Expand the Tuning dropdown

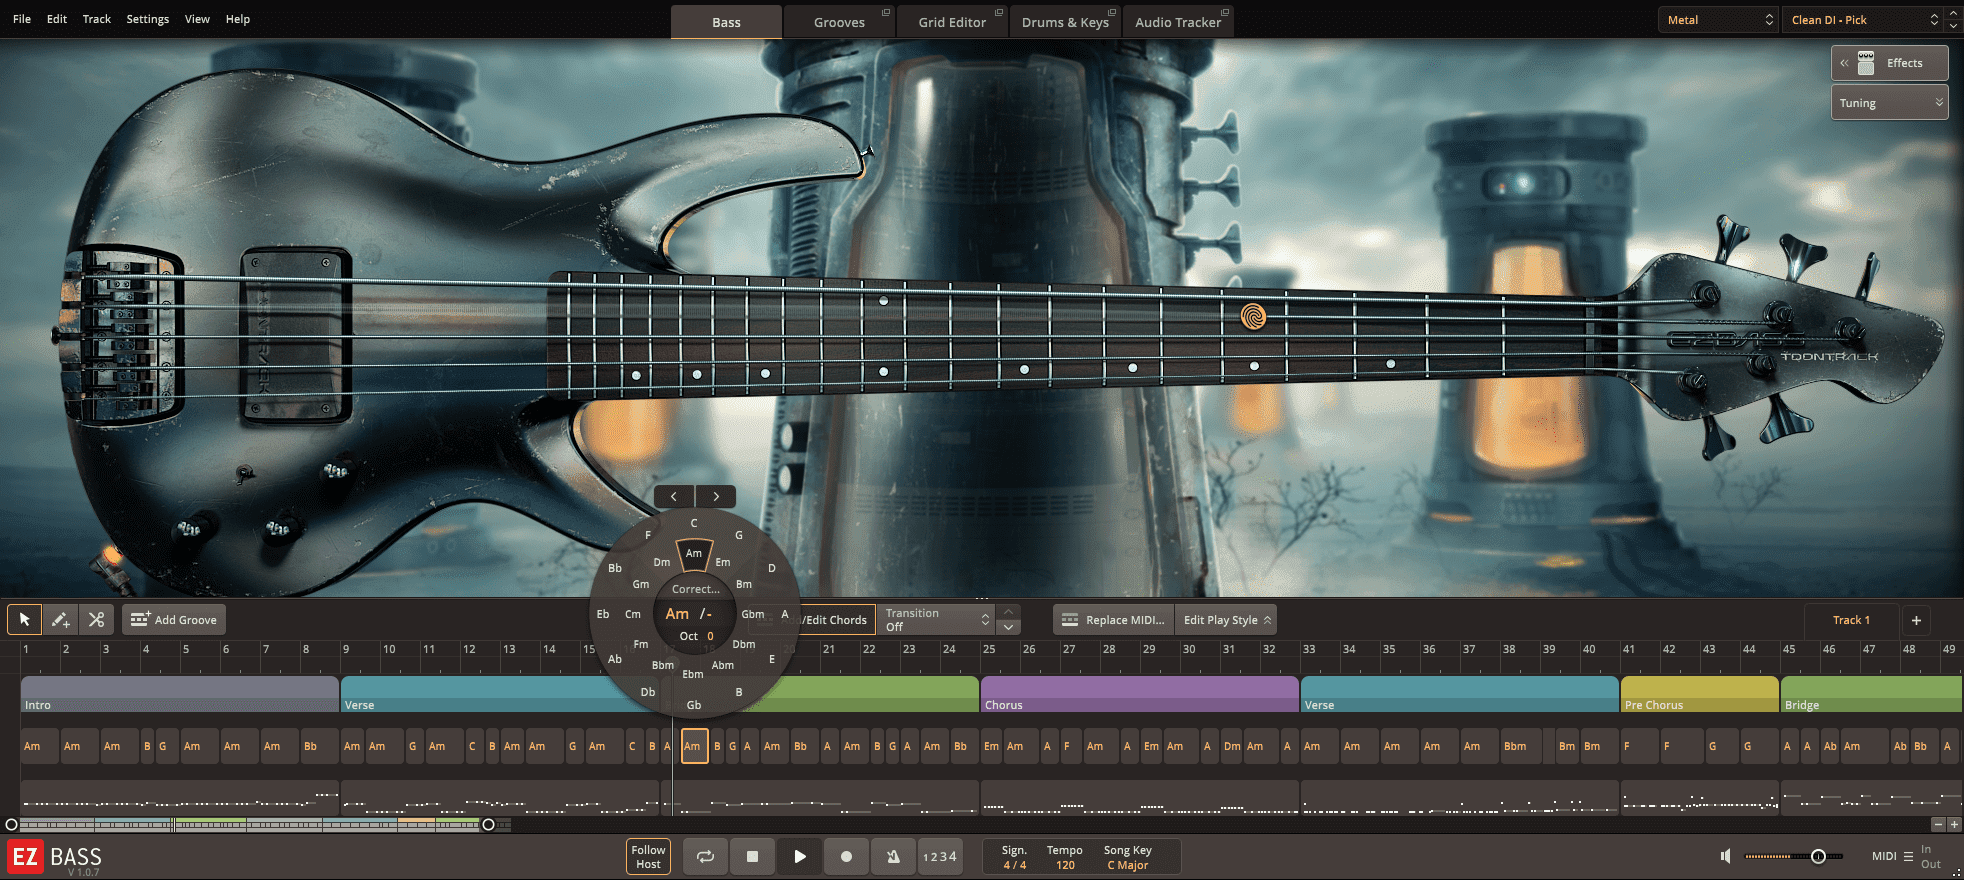[1890, 103]
